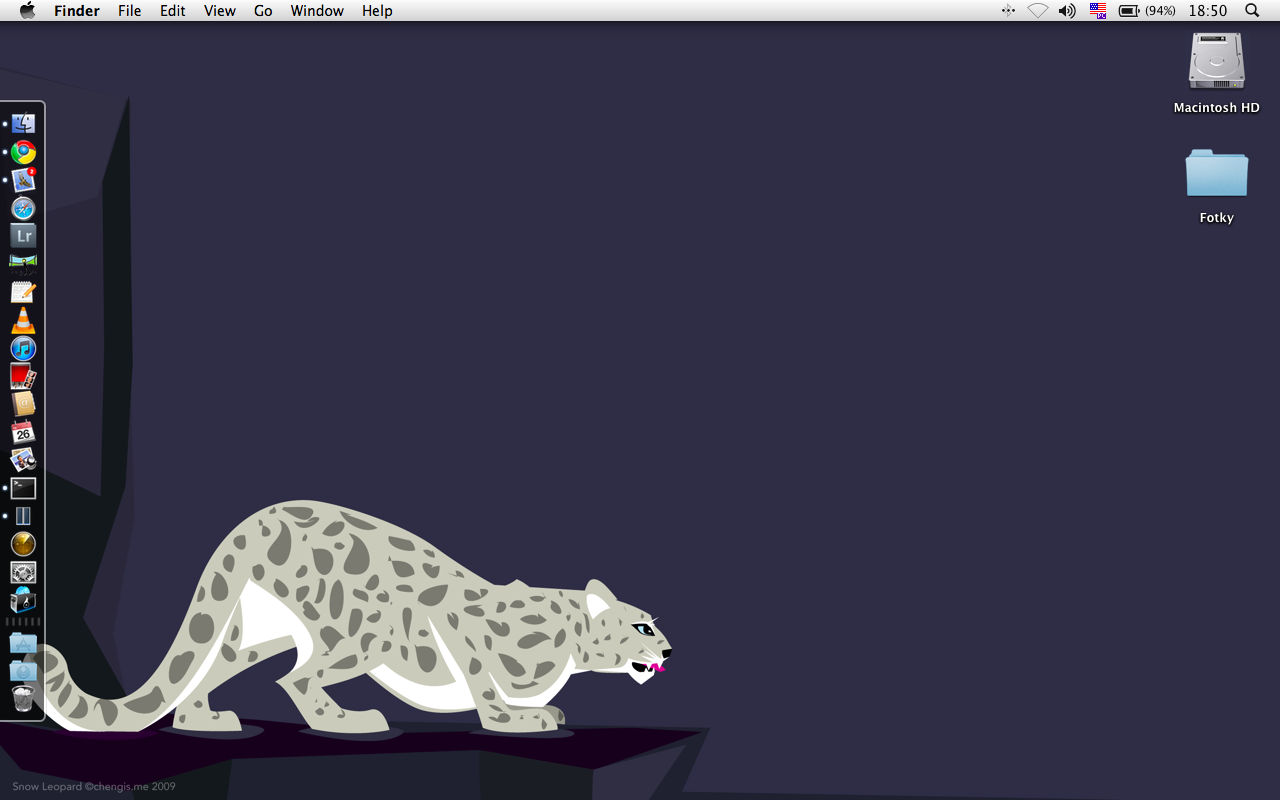
Task: Open the Window menu
Action: [x=317, y=10]
